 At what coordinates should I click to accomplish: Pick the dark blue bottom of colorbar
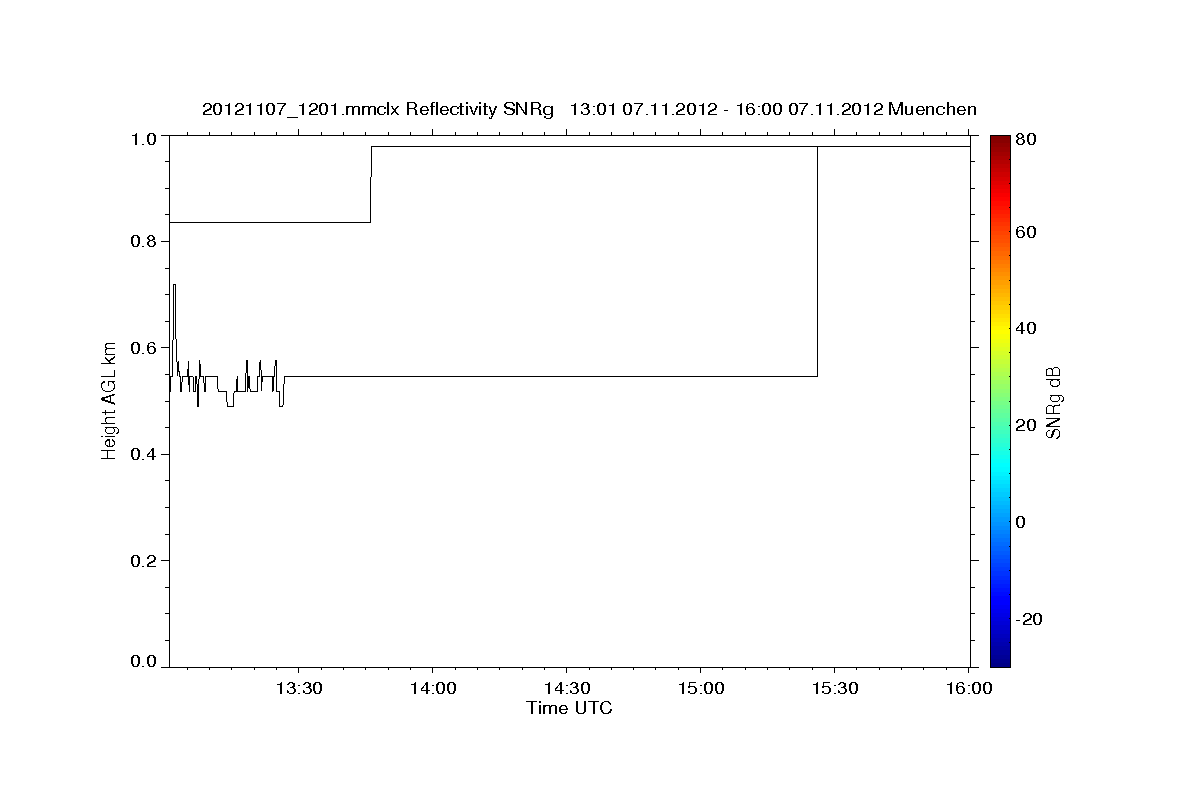coord(1000,660)
